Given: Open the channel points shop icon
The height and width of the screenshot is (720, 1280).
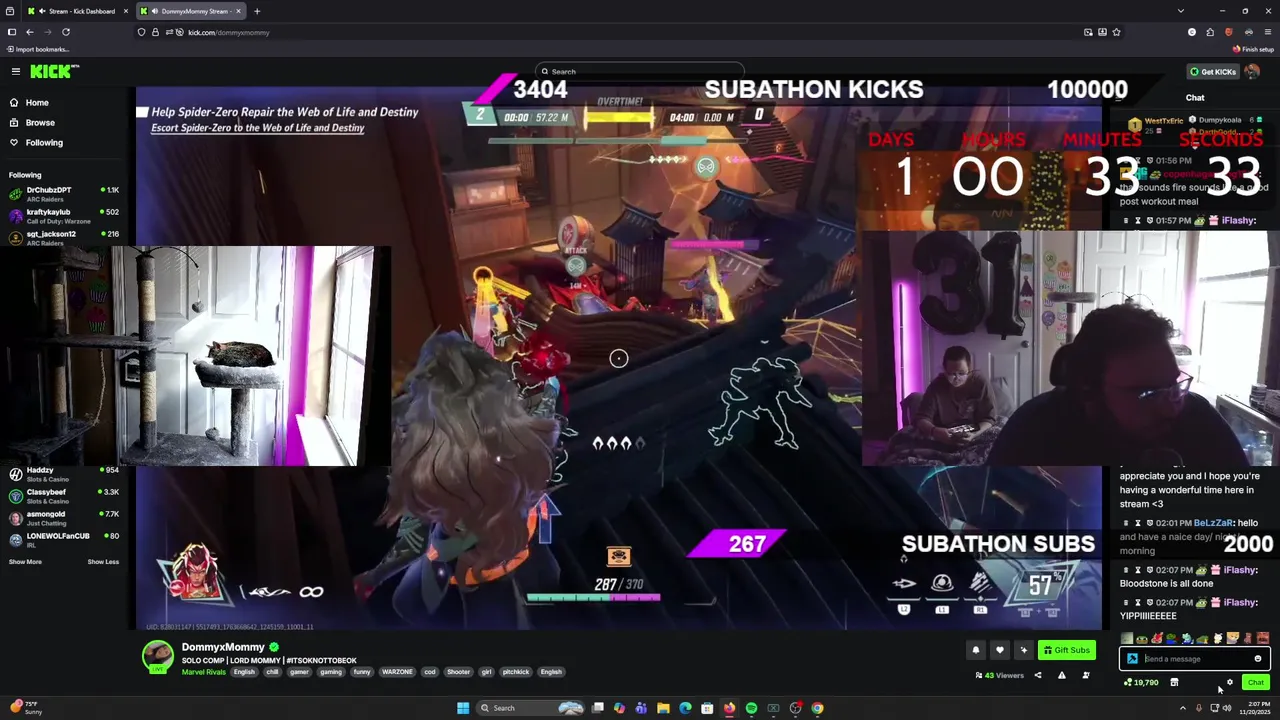Looking at the screenshot, I should pos(1174,682).
